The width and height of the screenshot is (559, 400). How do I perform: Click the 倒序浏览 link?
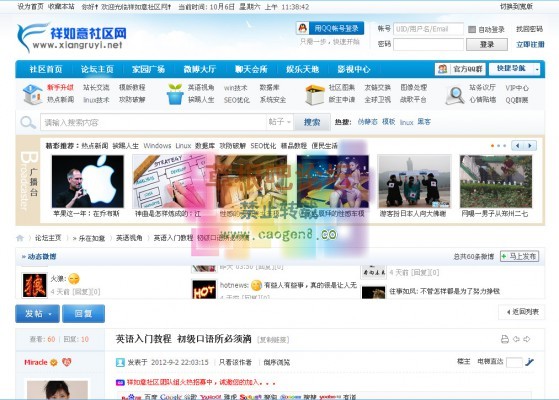pyautogui.click(x=277, y=362)
